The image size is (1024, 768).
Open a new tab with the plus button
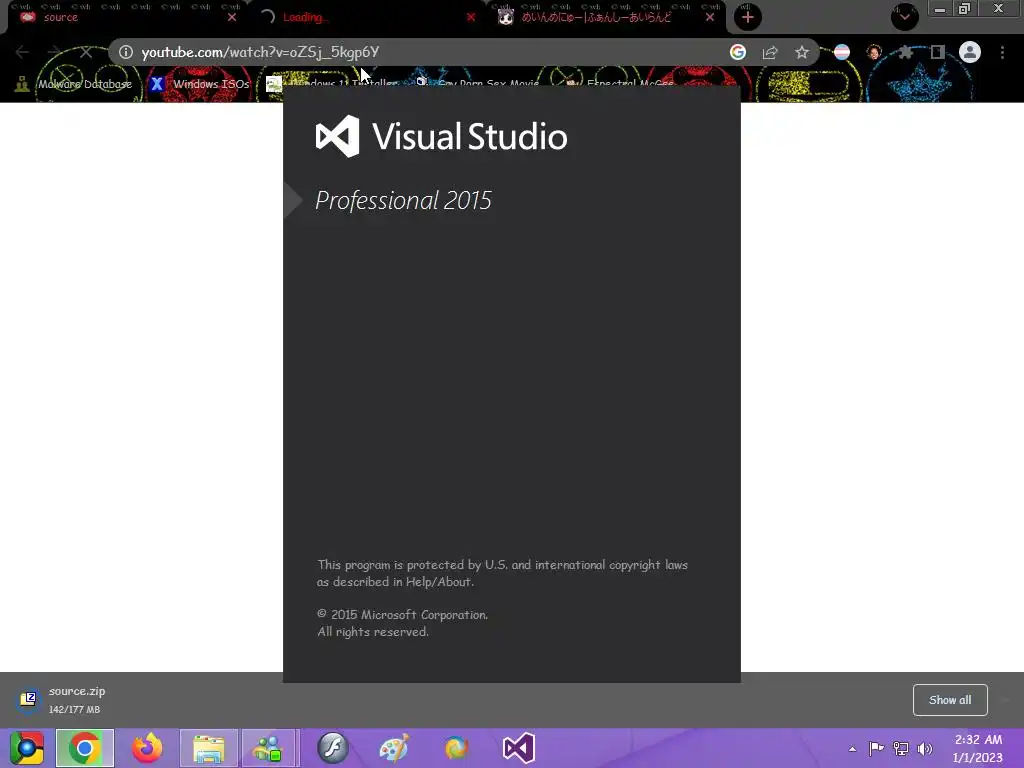pyautogui.click(x=748, y=17)
